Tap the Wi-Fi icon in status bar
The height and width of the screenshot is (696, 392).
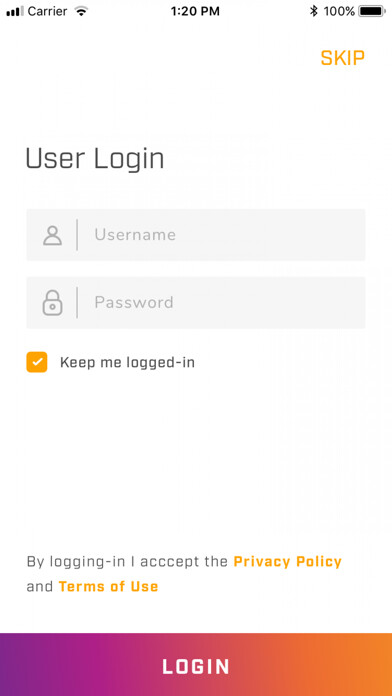click(81, 11)
